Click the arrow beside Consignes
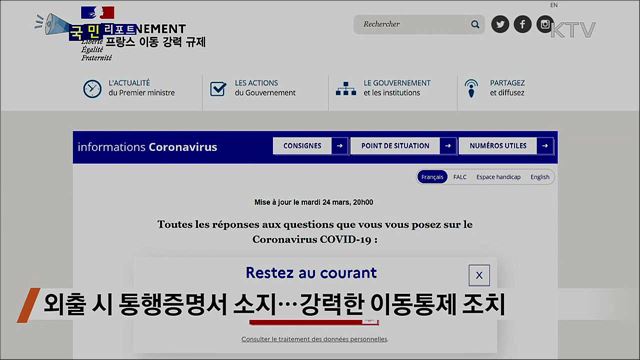 point(340,146)
